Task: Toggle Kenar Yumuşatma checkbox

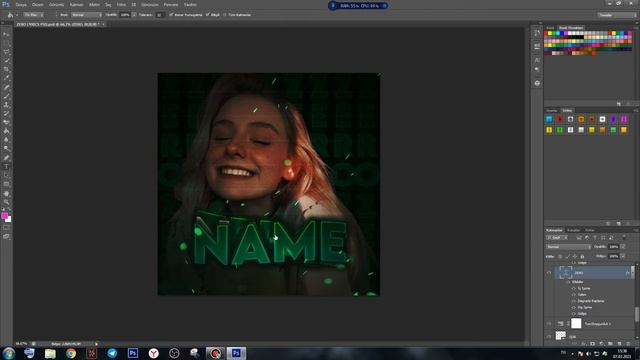Action: pos(171,15)
